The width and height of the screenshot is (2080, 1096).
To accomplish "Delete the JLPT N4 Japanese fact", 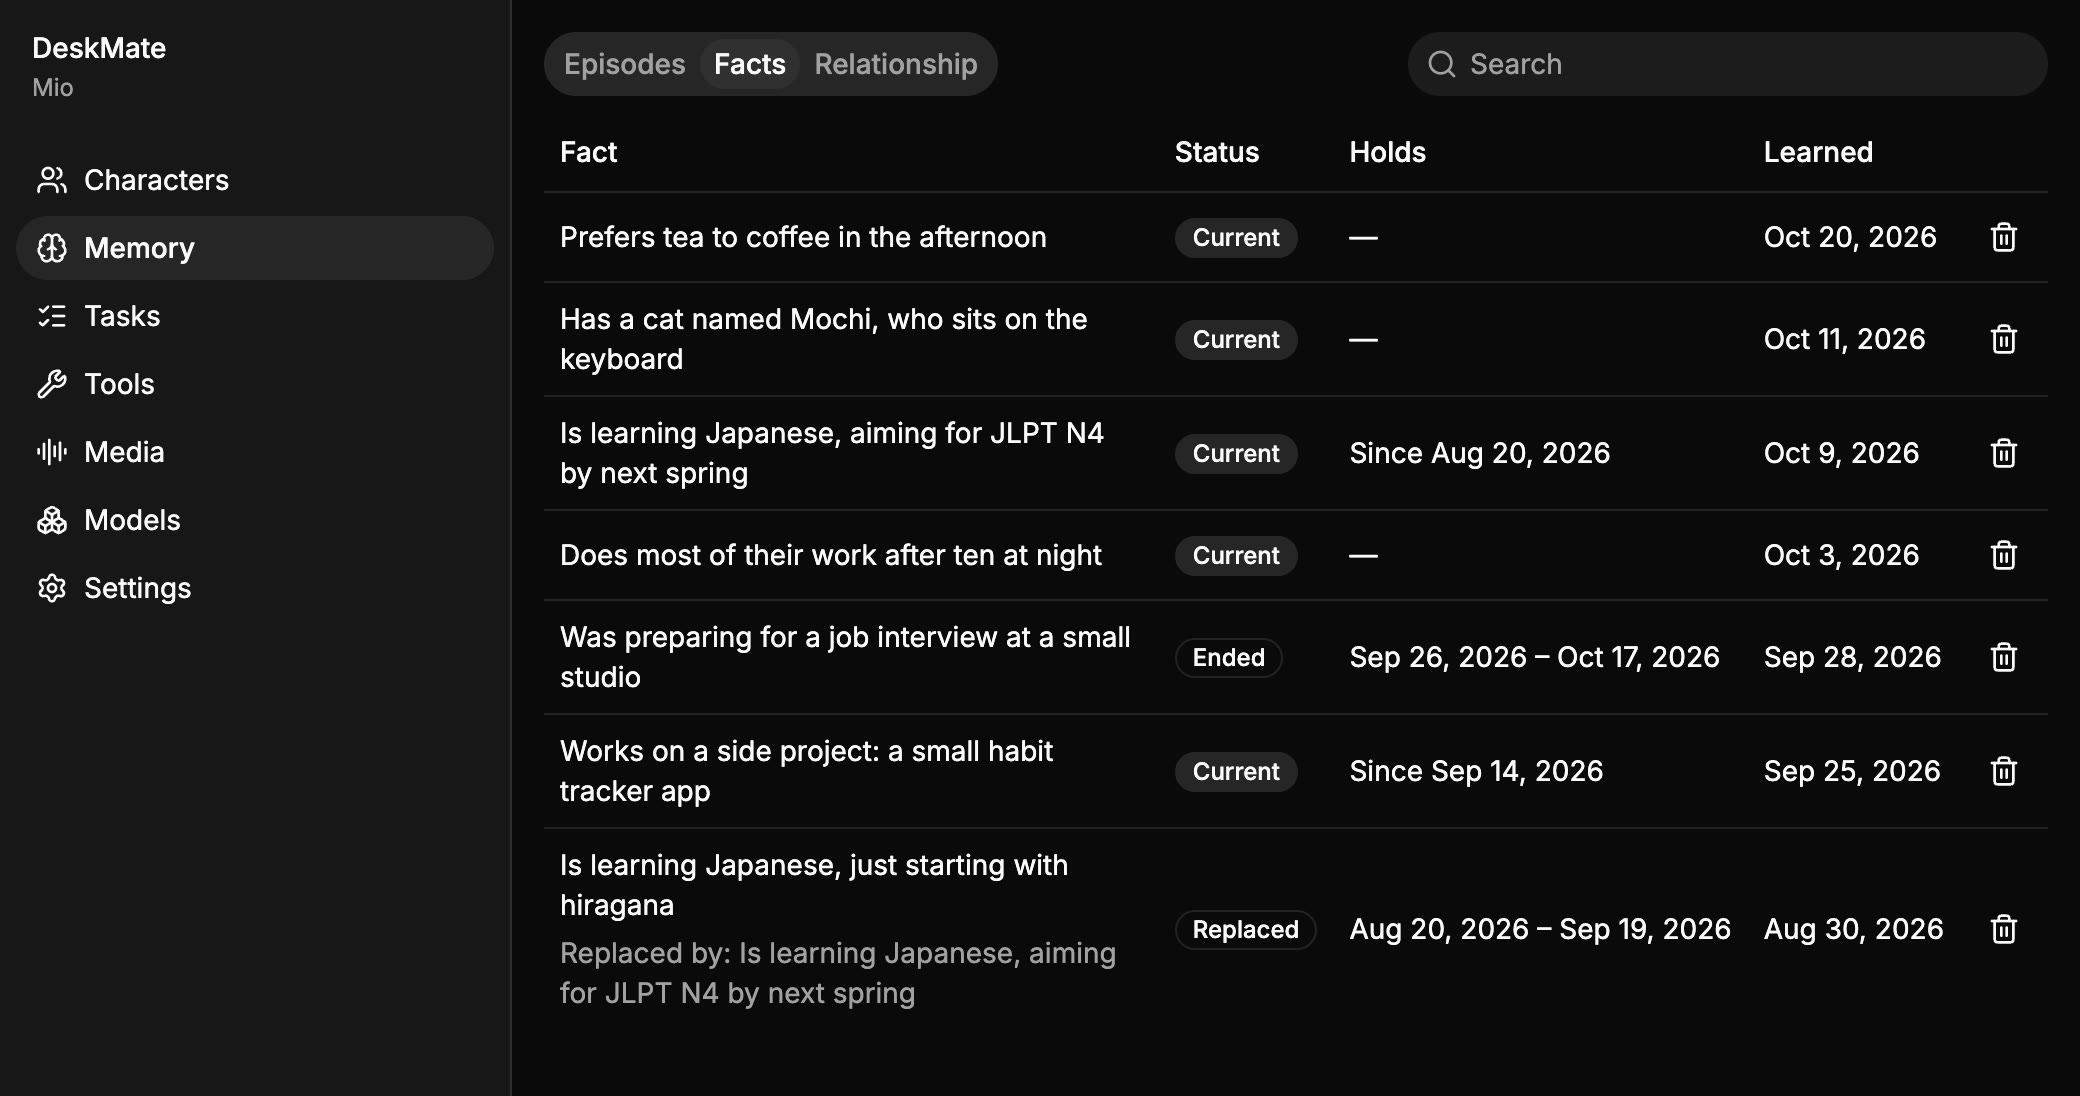I will pyautogui.click(x=2004, y=453).
